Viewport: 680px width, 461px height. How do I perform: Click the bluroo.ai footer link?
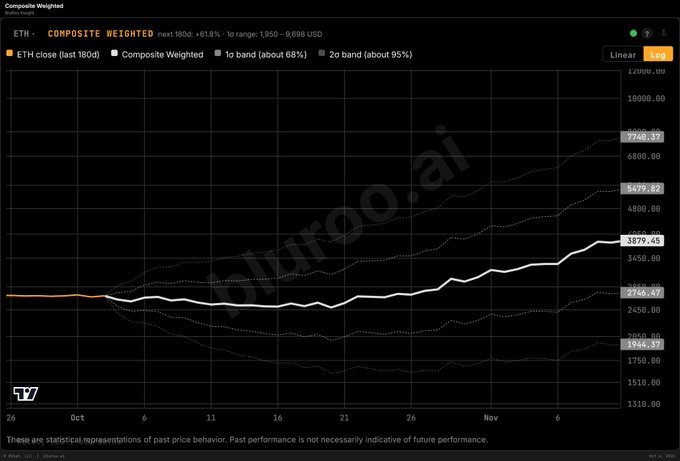coord(54,456)
